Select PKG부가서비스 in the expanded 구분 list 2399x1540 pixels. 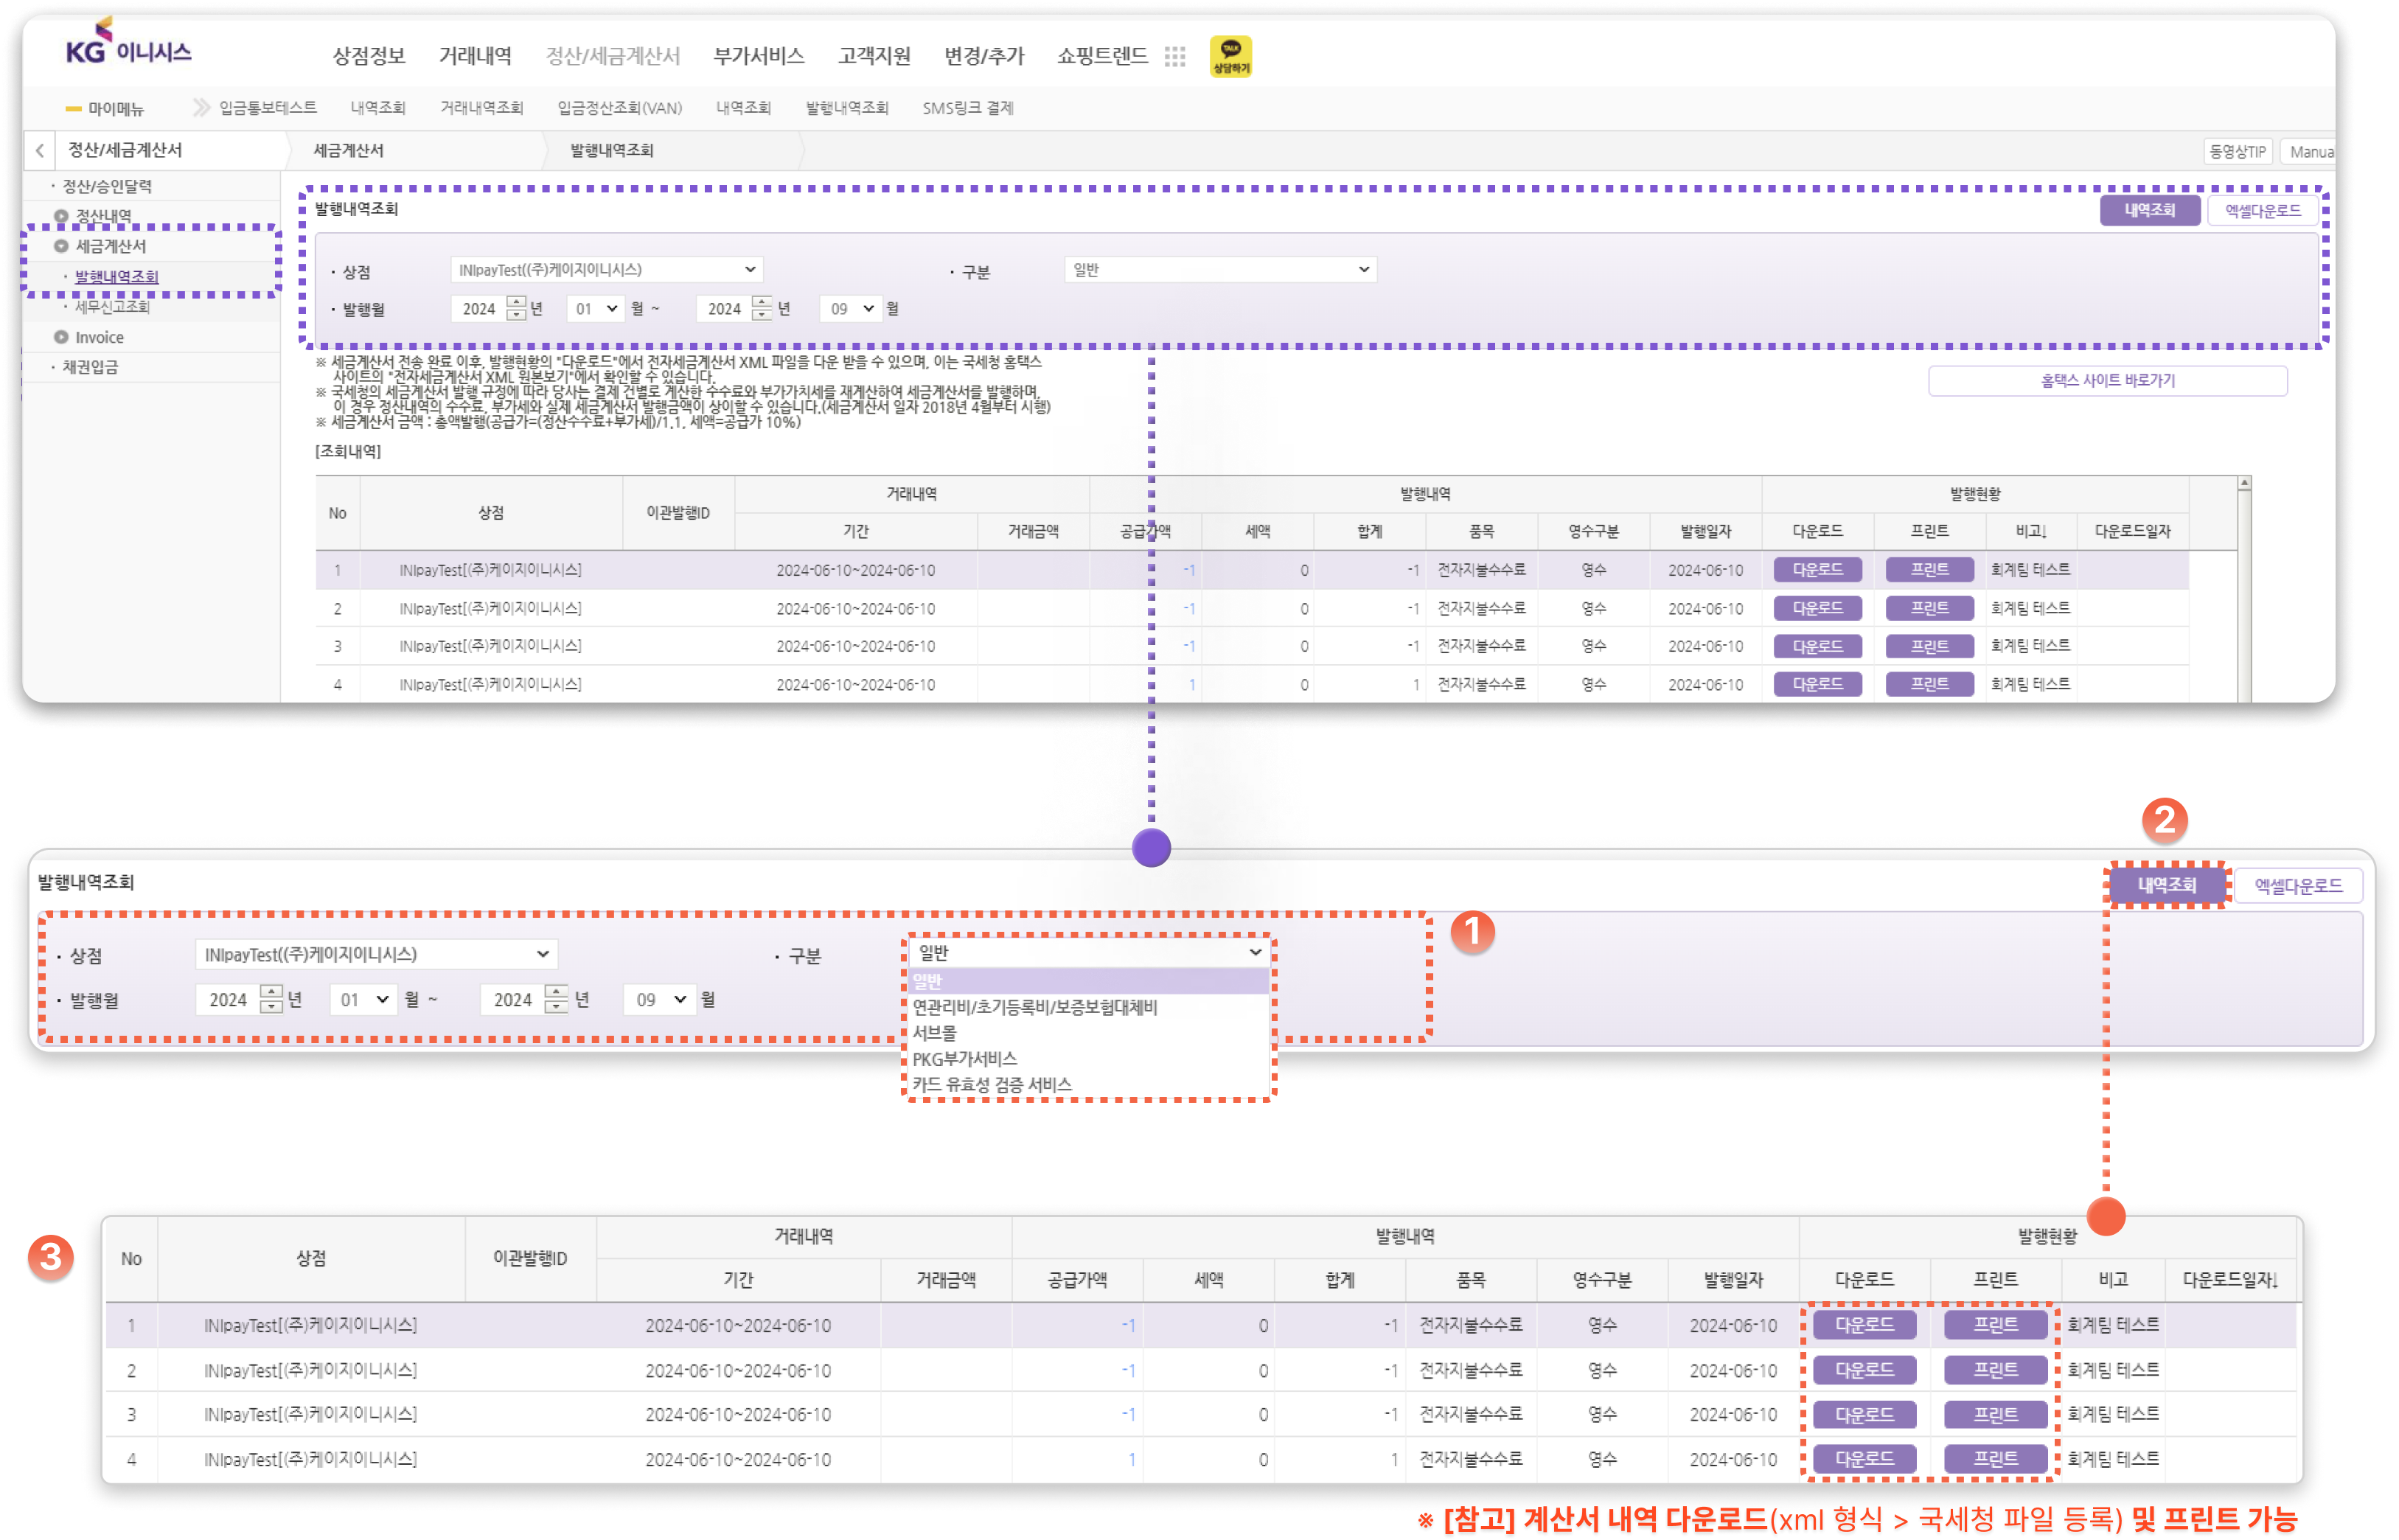tap(964, 1058)
